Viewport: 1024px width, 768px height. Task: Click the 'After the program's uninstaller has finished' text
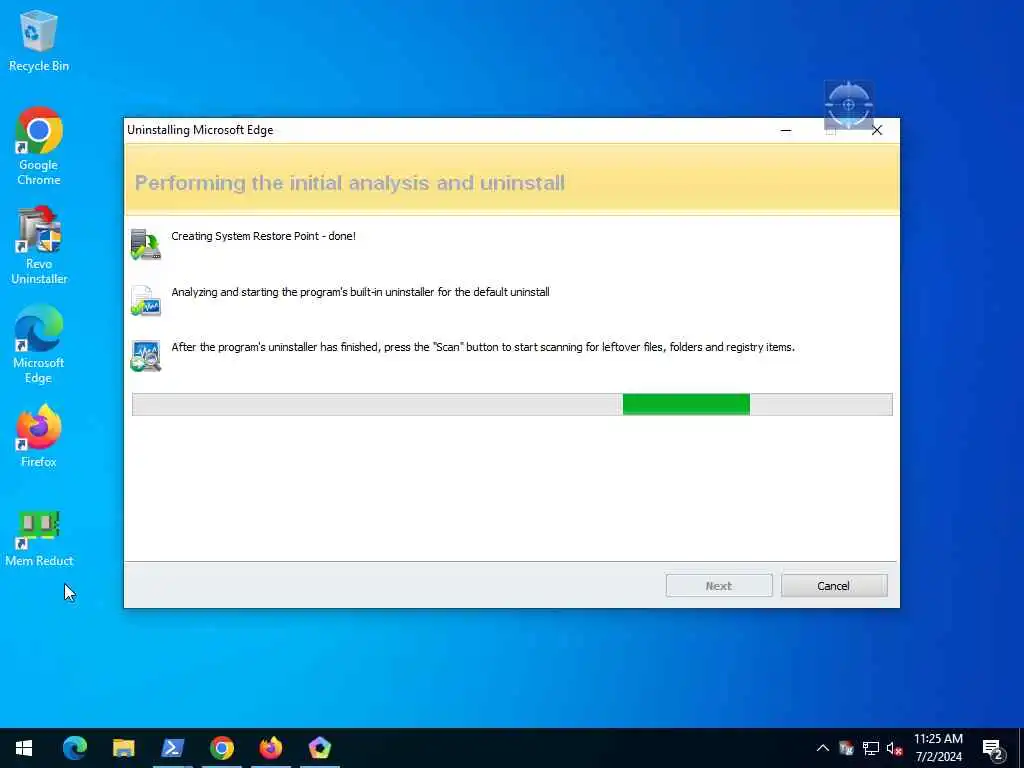coord(483,347)
